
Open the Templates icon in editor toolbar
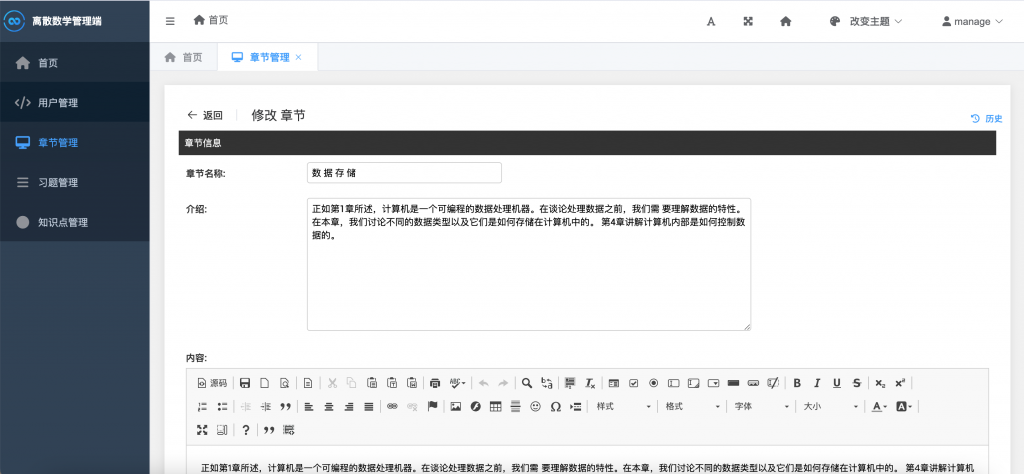pyautogui.click(x=308, y=383)
